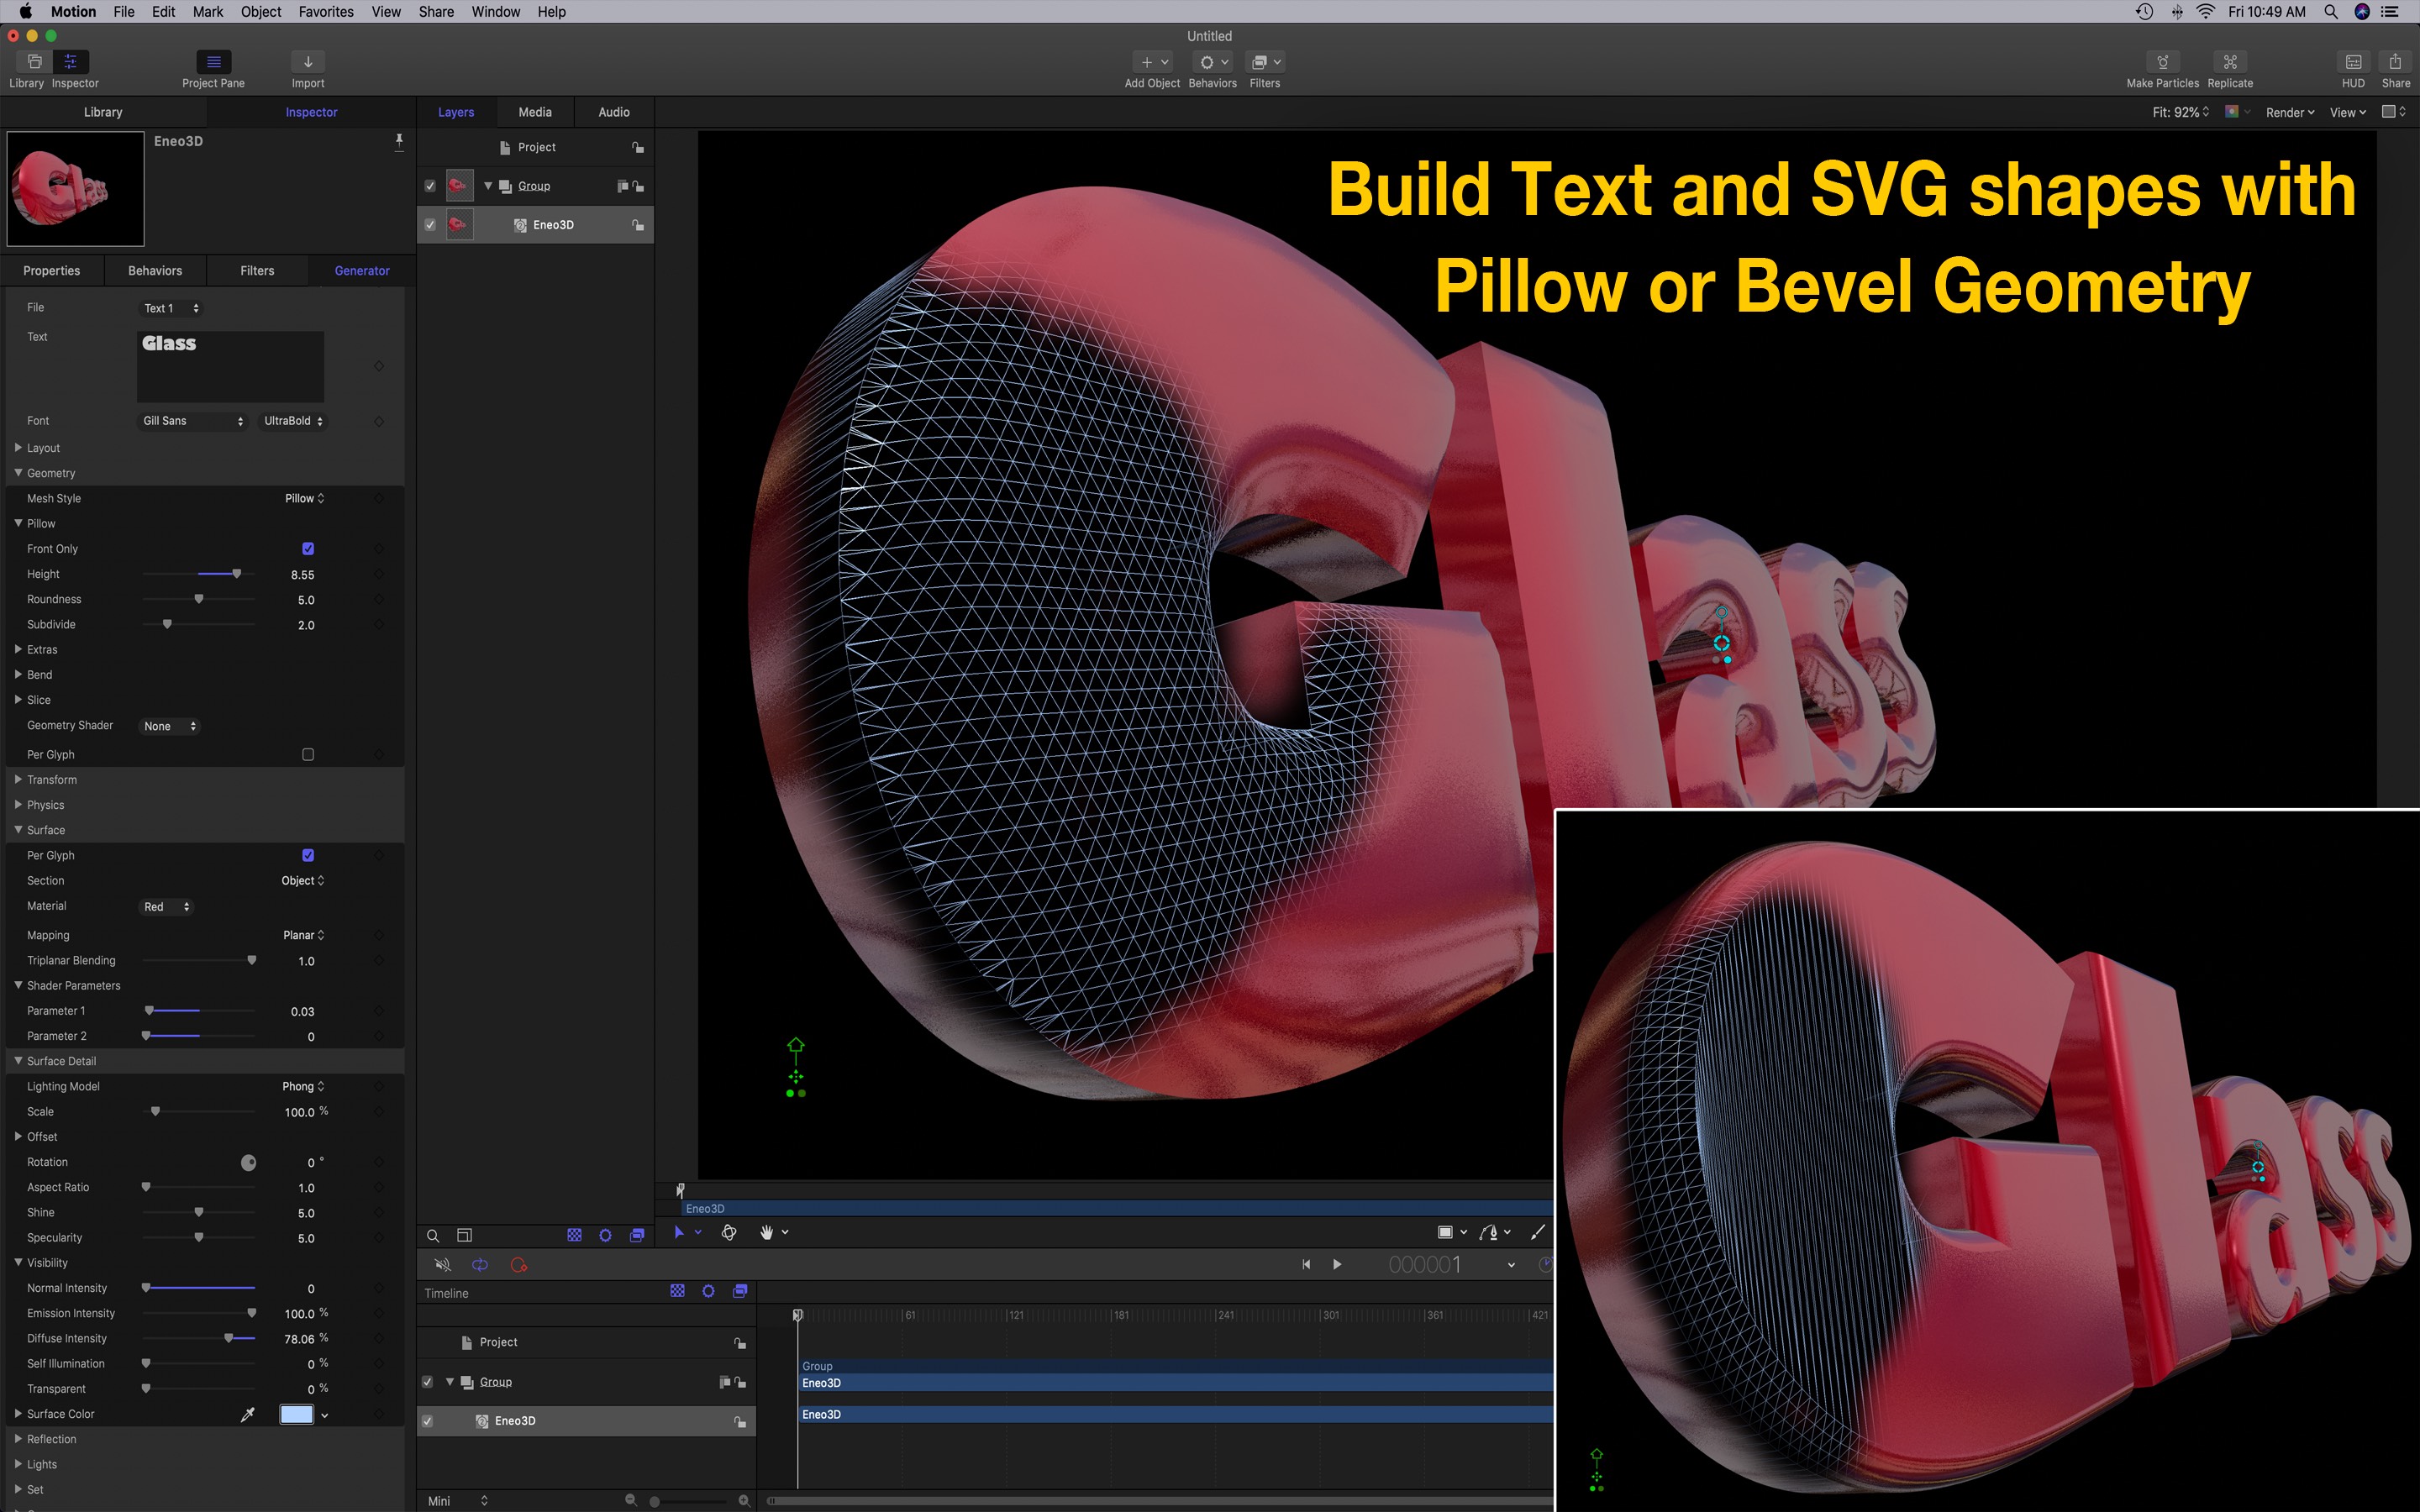The image size is (2420, 1512).
Task: Open the Library toolbar button
Action: [34, 62]
